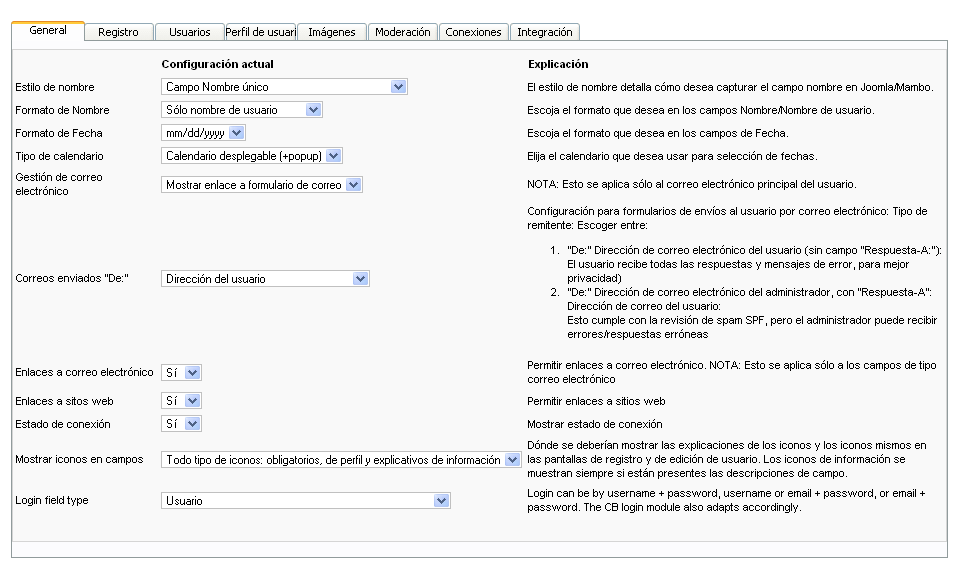
Task: Switch to the Moderación tab
Action: tap(402, 32)
